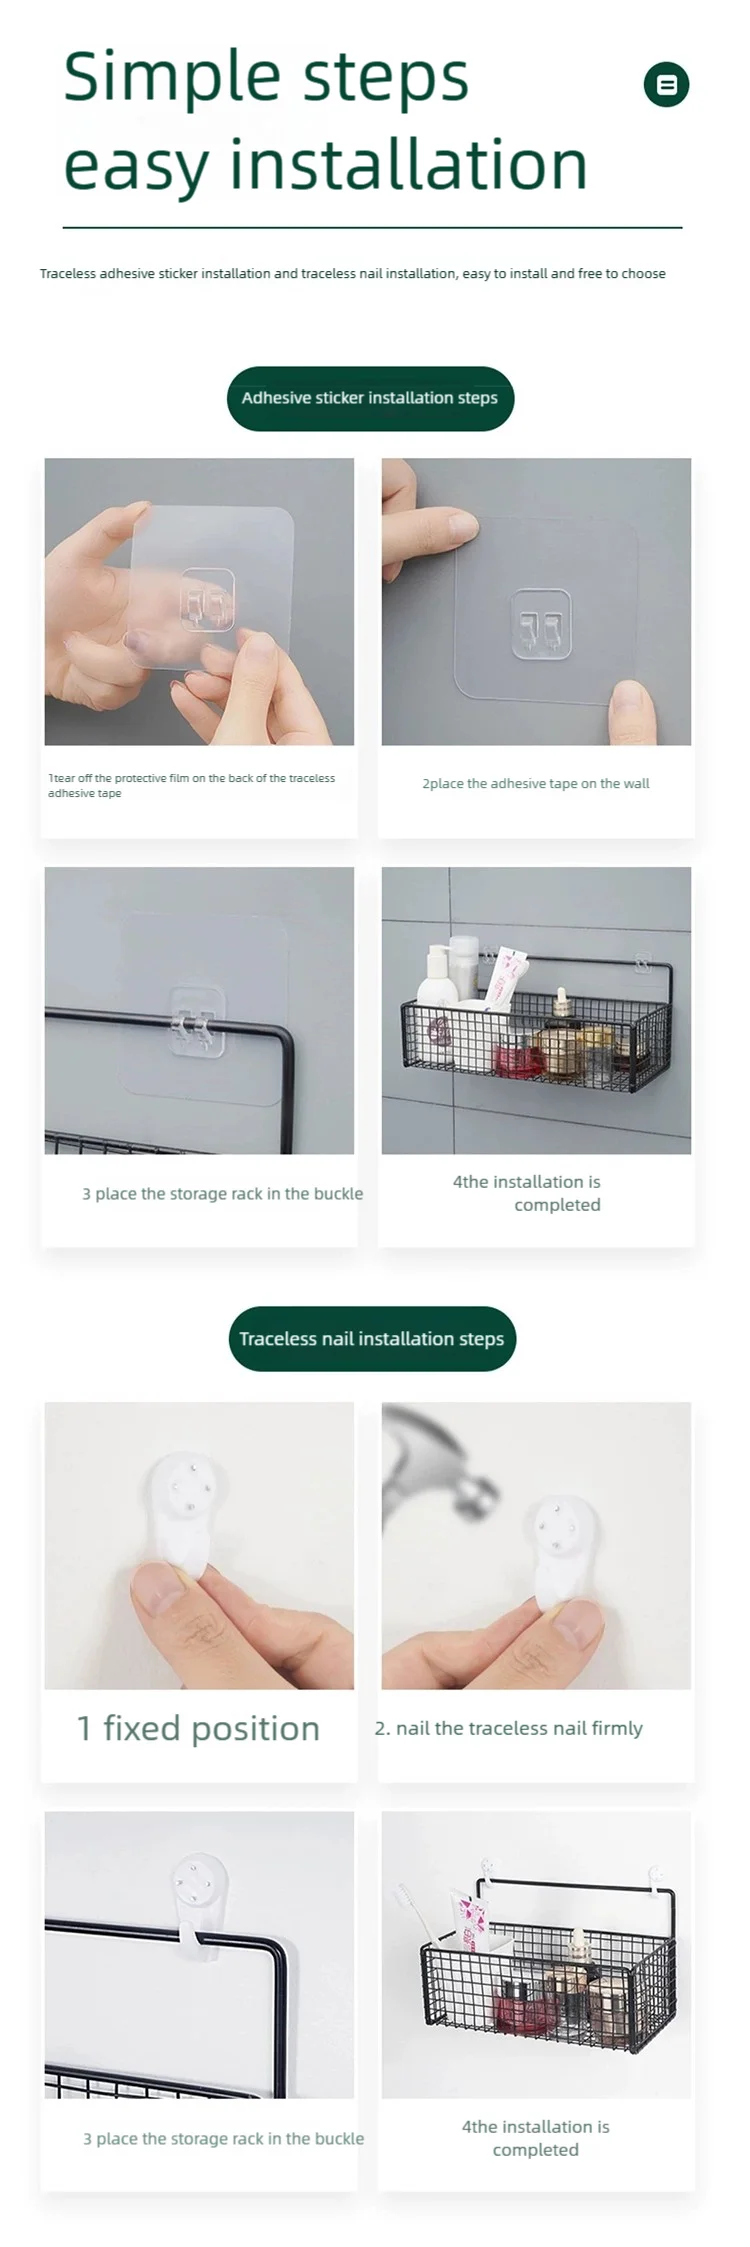This screenshot has width=750, height=2247.
Task: Open the fixed position nail hook photo
Action: 199,1545
